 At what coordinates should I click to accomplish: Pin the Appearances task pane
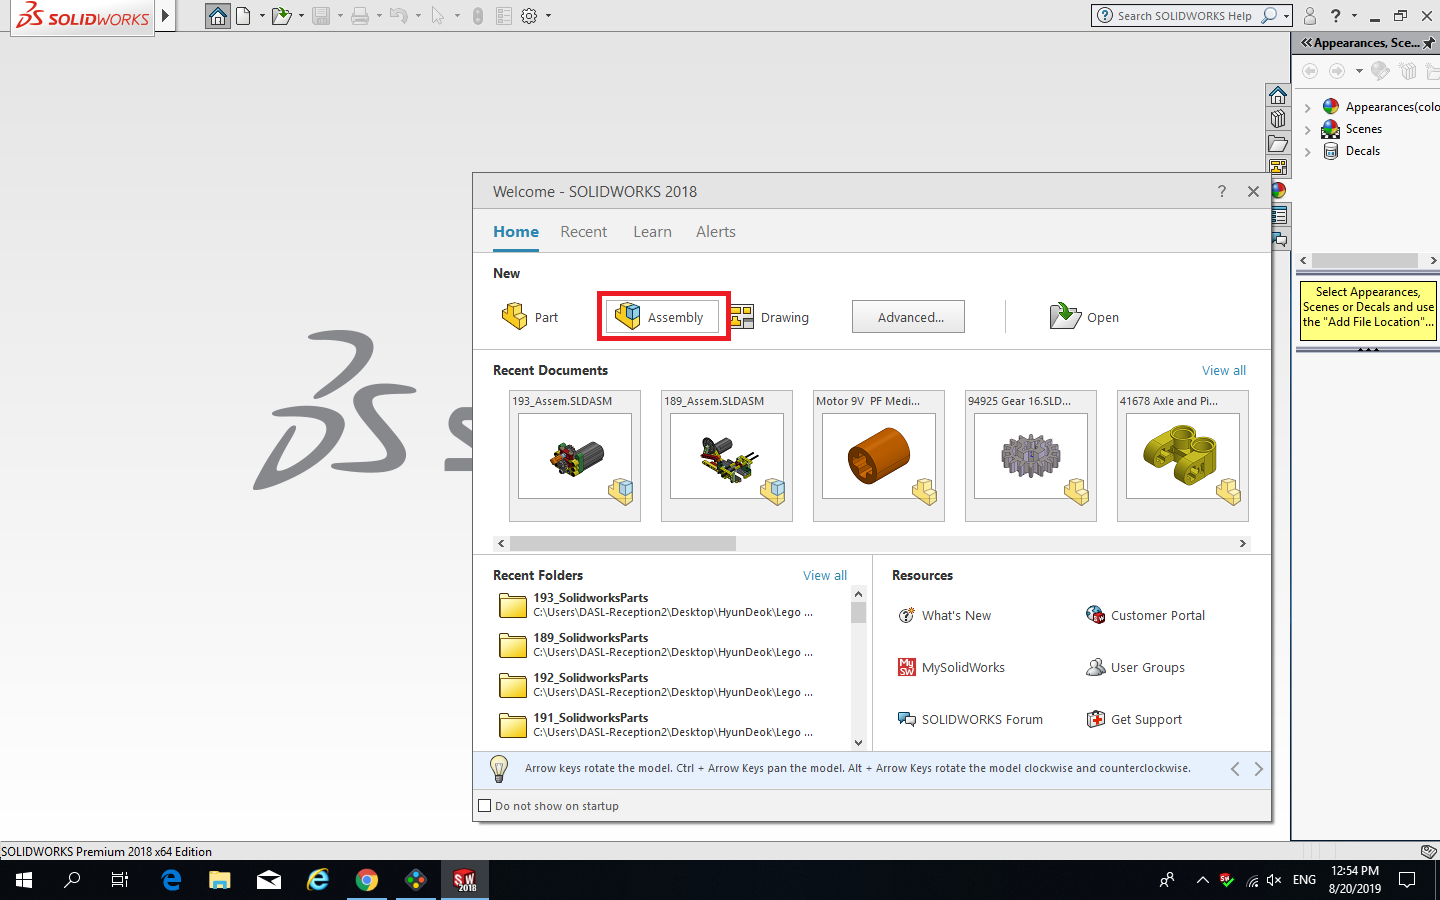click(1429, 43)
